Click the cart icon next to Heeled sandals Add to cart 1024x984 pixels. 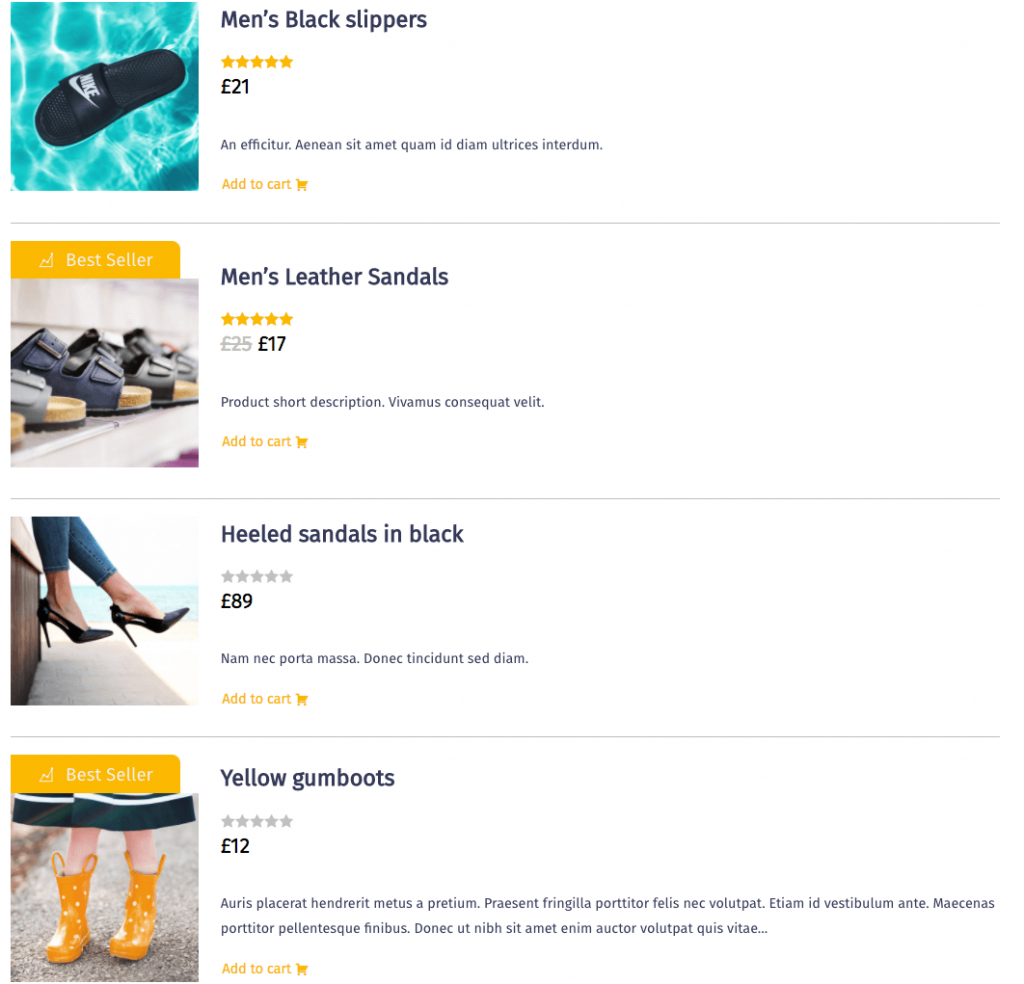click(x=303, y=698)
